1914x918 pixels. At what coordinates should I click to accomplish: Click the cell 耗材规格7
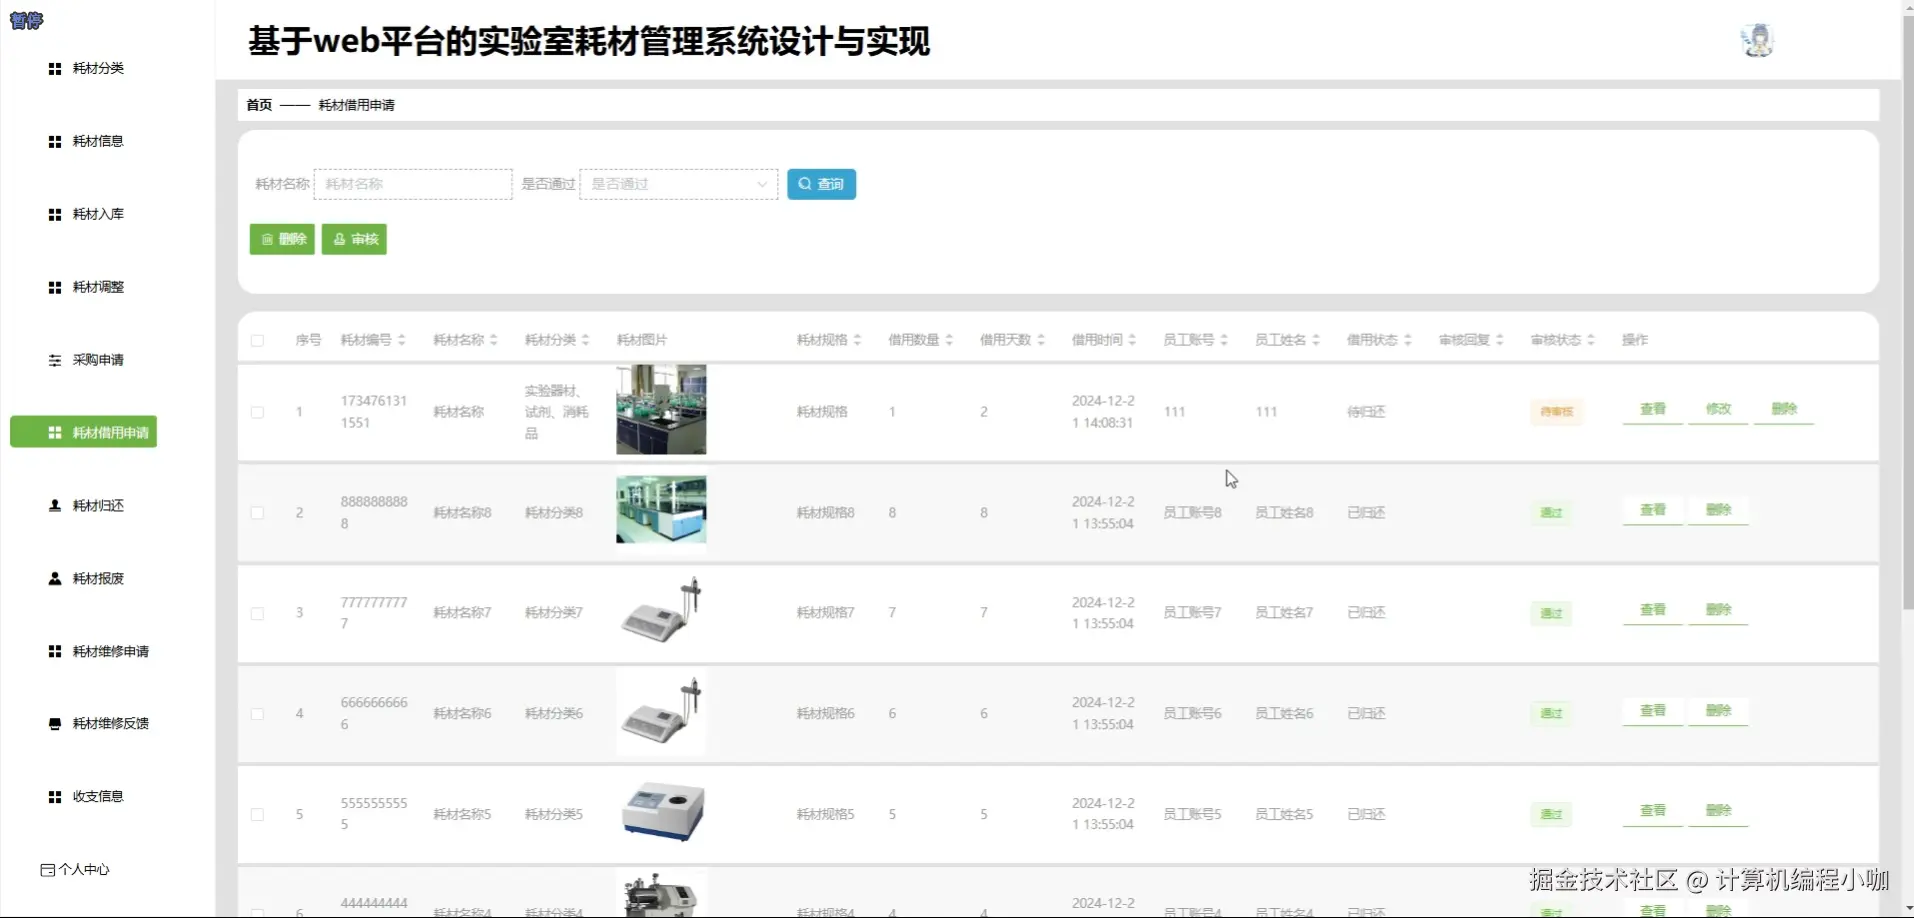825,613
